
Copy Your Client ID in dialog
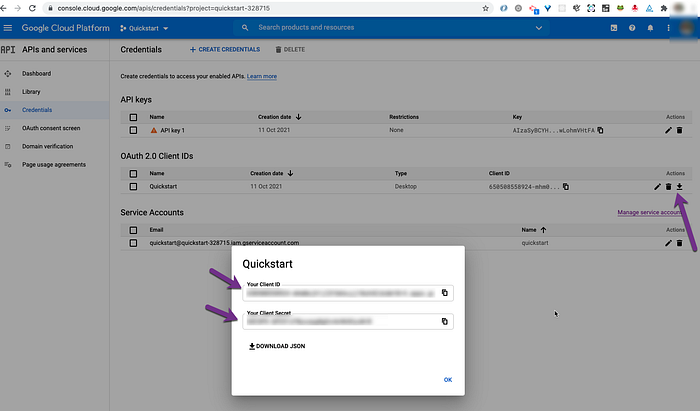click(445, 293)
